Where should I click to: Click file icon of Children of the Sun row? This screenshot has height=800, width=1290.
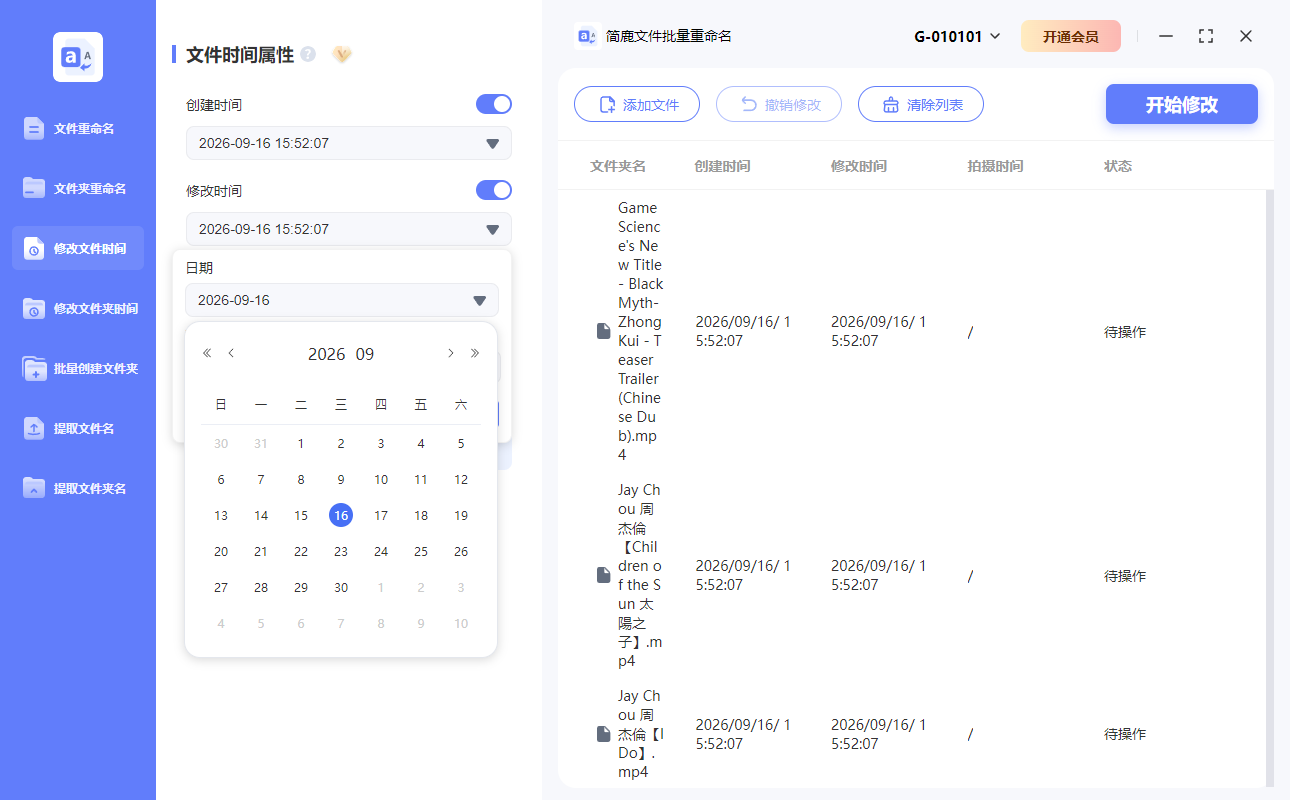tap(603, 575)
